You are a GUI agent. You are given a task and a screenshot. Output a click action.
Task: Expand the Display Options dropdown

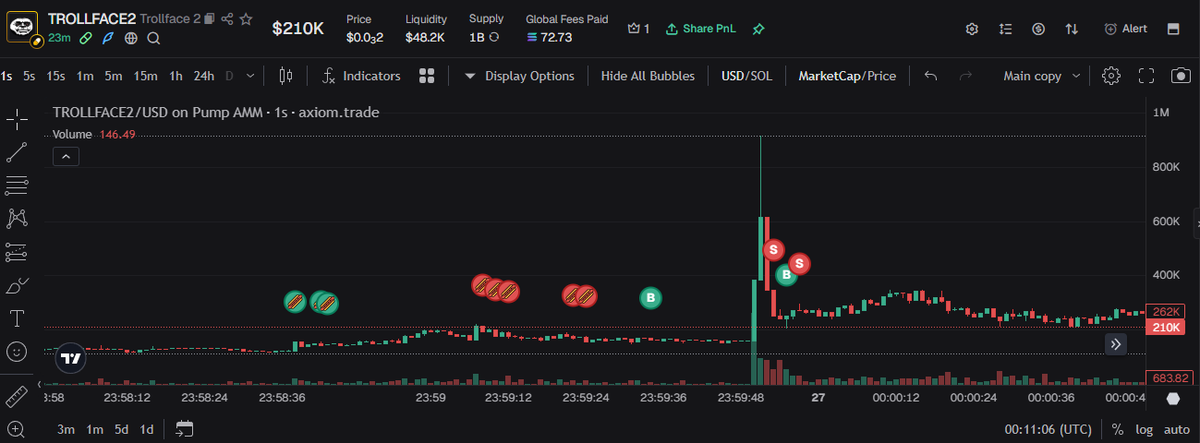(519, 76)
